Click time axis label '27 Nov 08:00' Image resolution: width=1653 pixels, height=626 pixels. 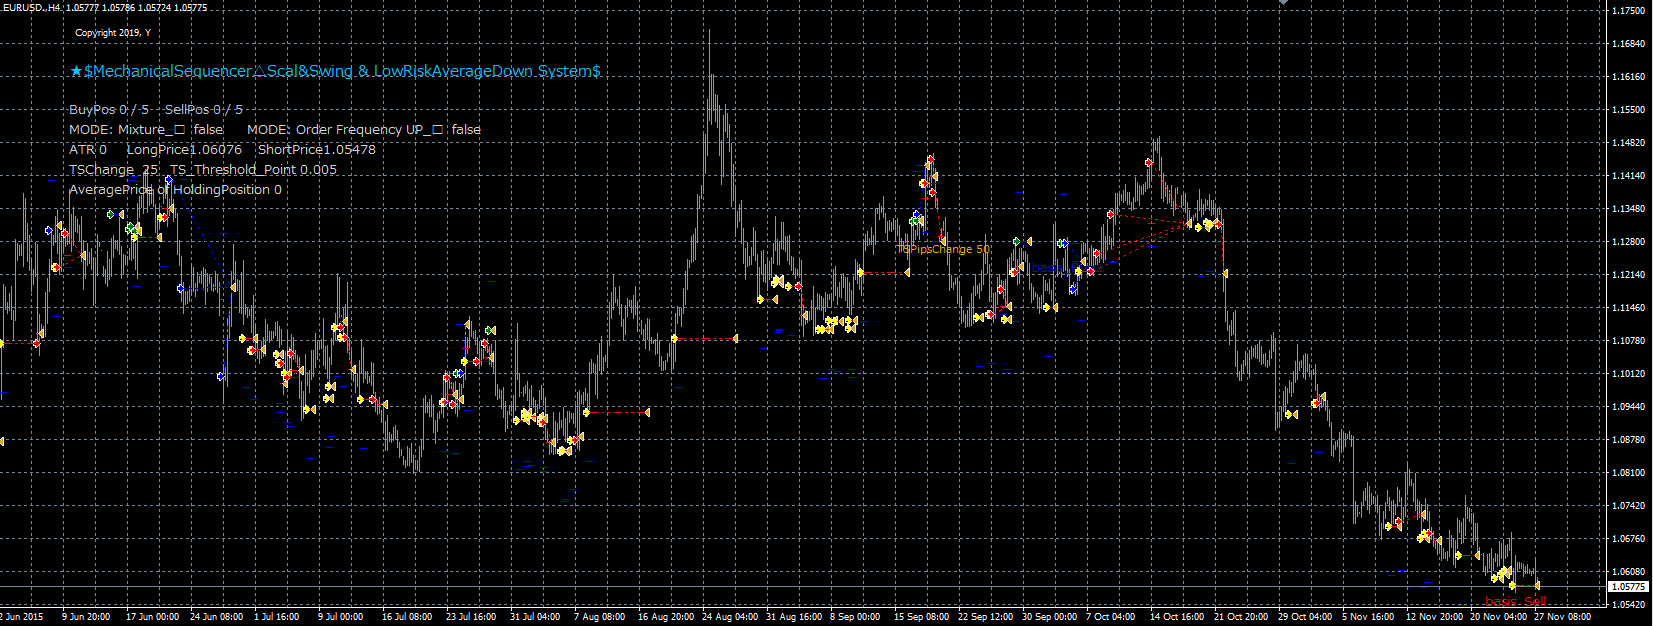[x=1563, y=617]
